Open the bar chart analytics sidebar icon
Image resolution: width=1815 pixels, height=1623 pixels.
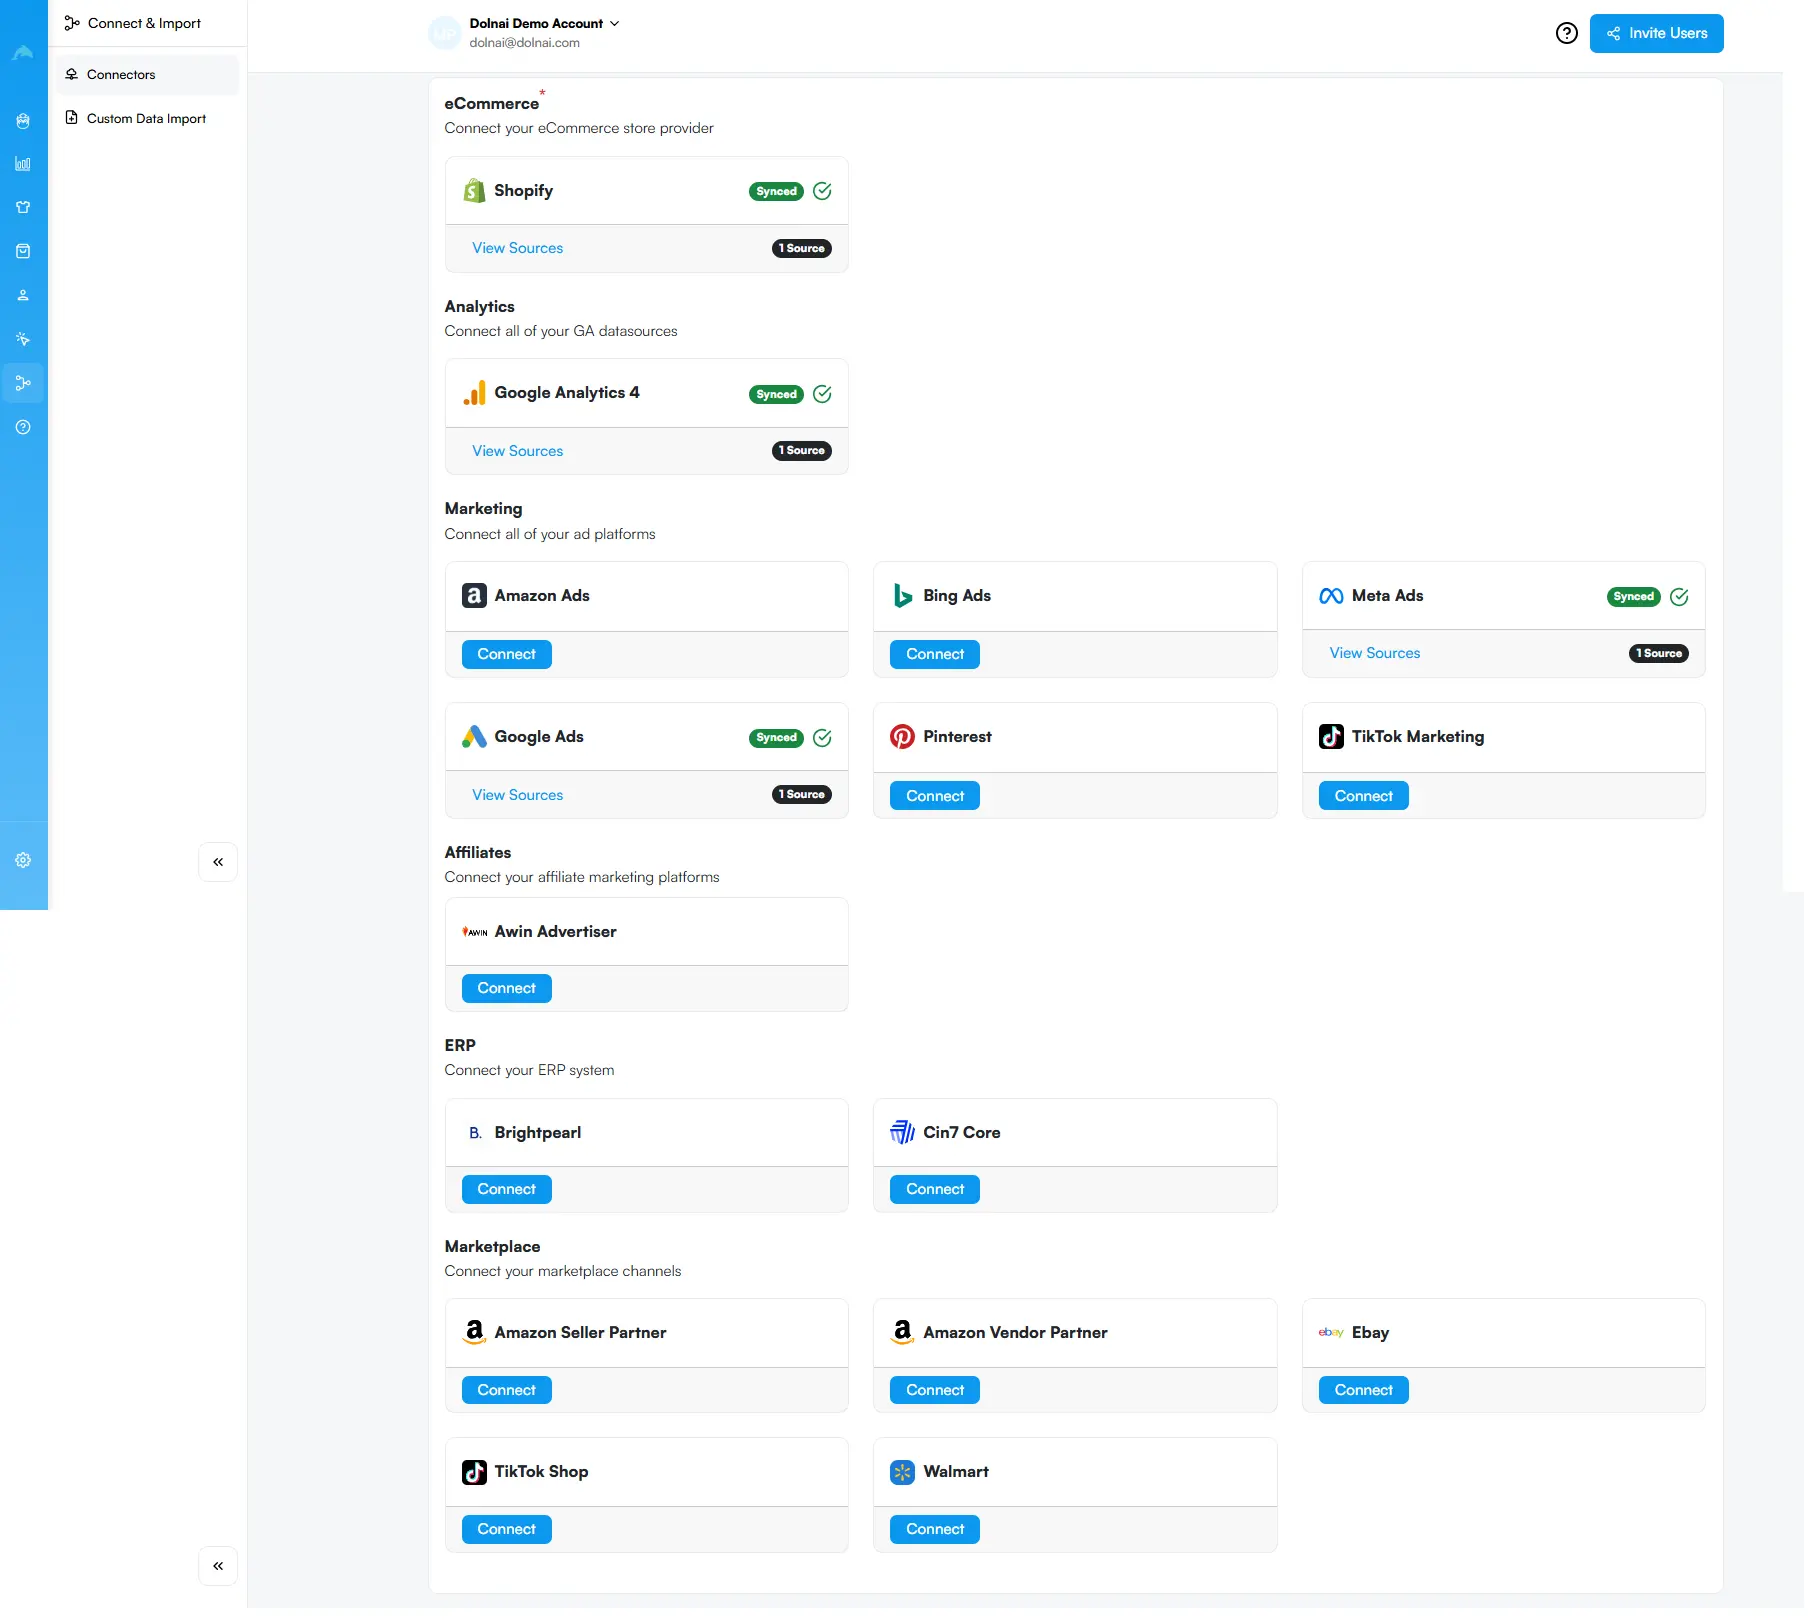click(x=24, y=164)
